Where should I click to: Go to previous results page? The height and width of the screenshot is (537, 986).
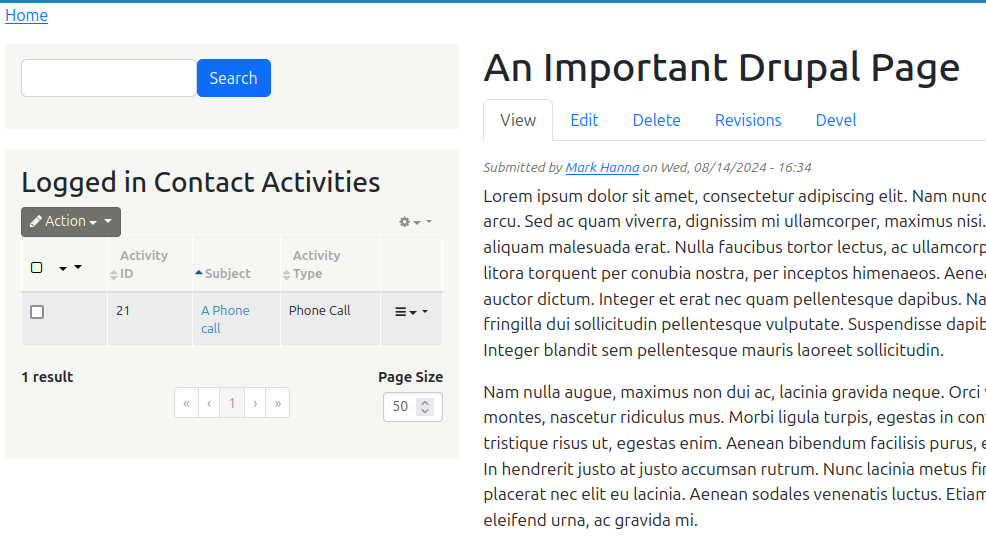(209, 403)
